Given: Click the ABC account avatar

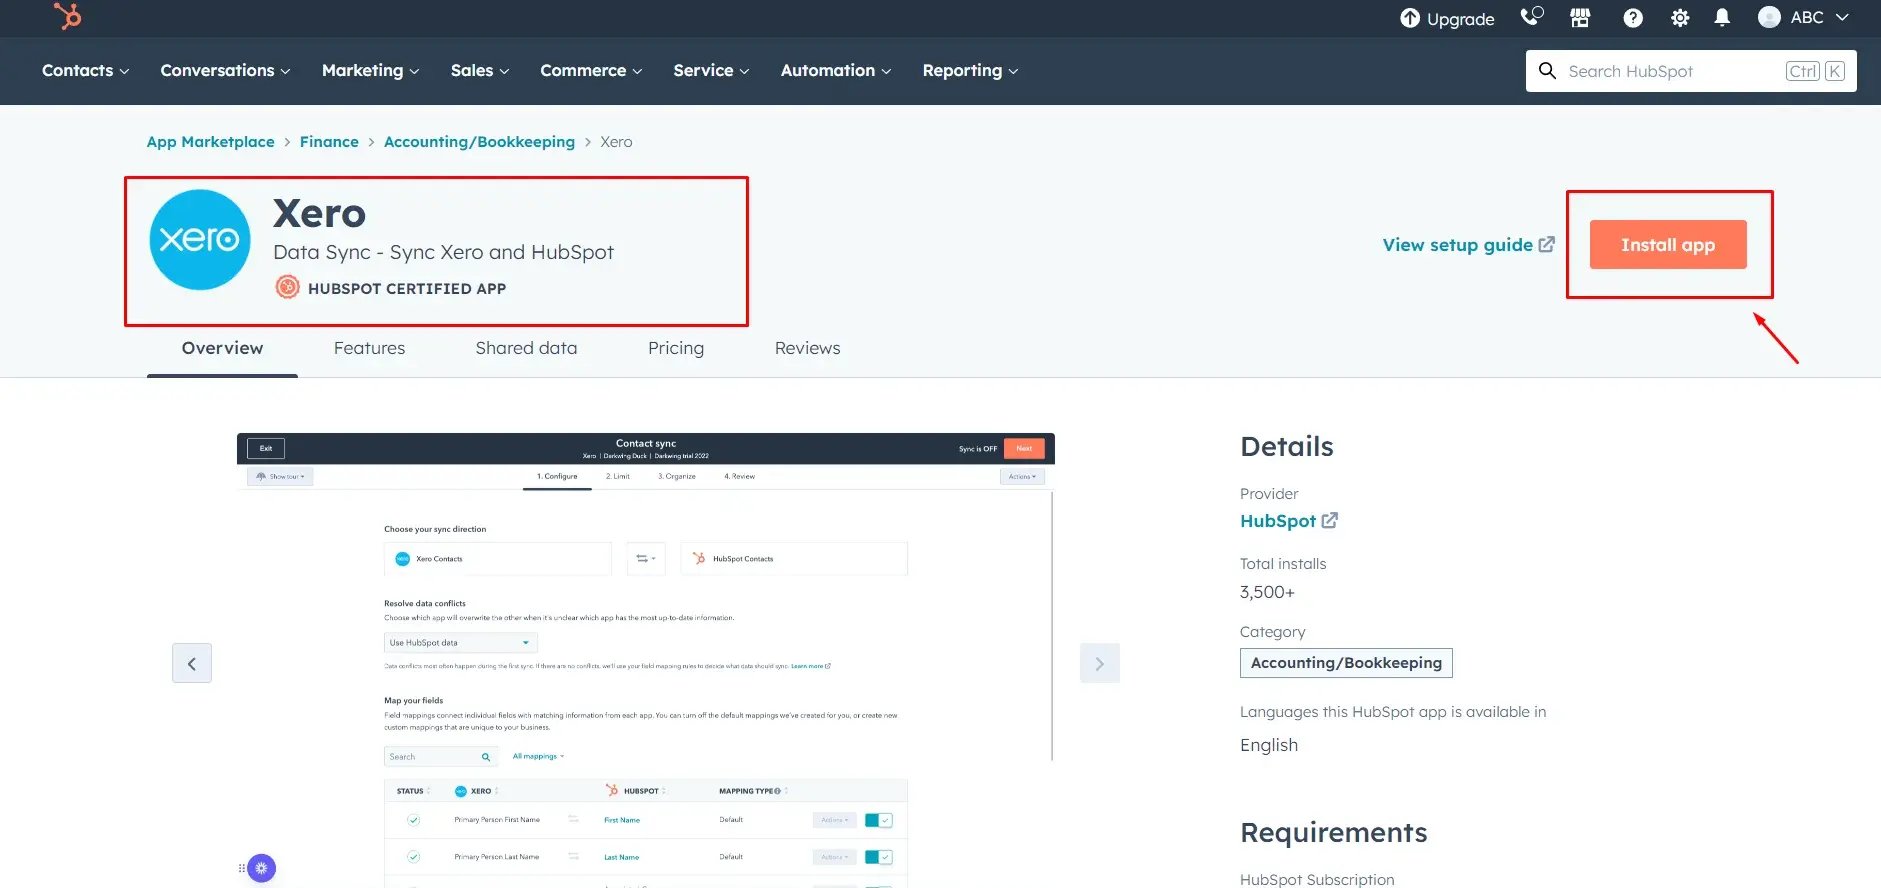Looking at the screenshot, I should coord(1769,17).
